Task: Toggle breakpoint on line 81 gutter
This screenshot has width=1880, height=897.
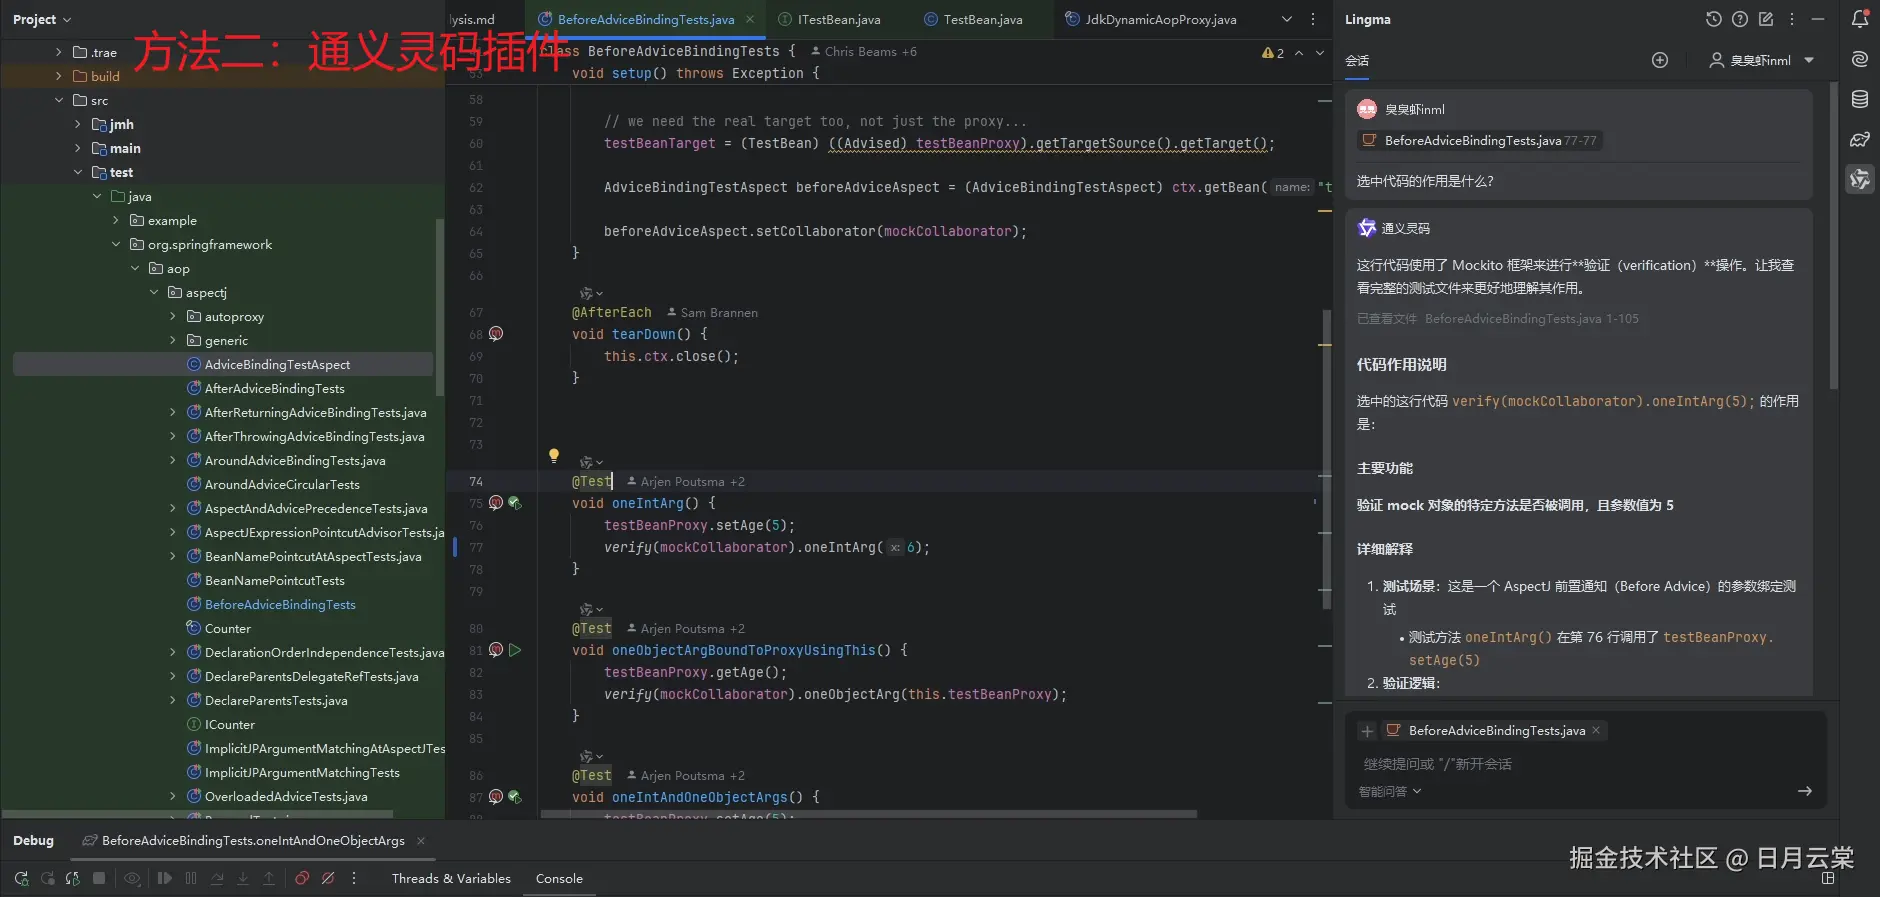Action: [496, 650]
